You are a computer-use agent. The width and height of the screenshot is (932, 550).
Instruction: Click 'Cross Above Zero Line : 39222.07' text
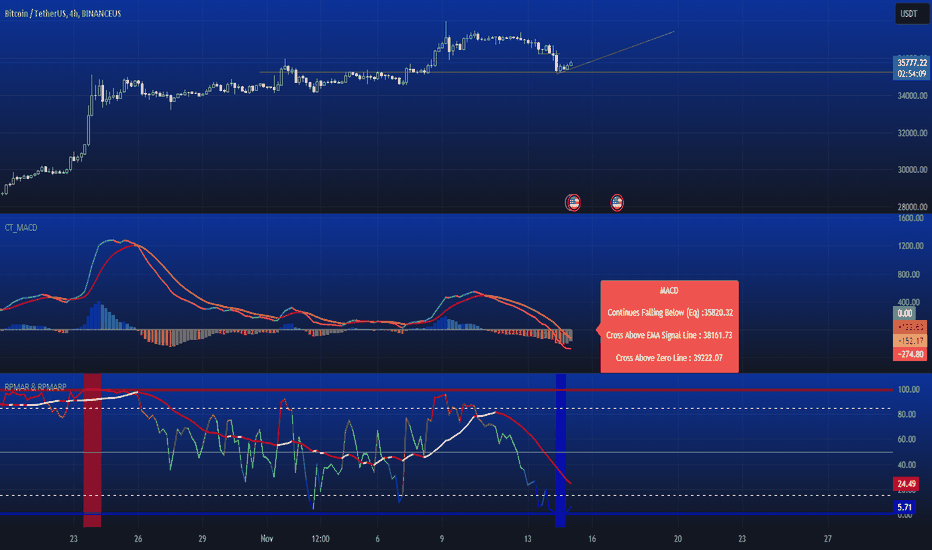(x=669, y=357)
